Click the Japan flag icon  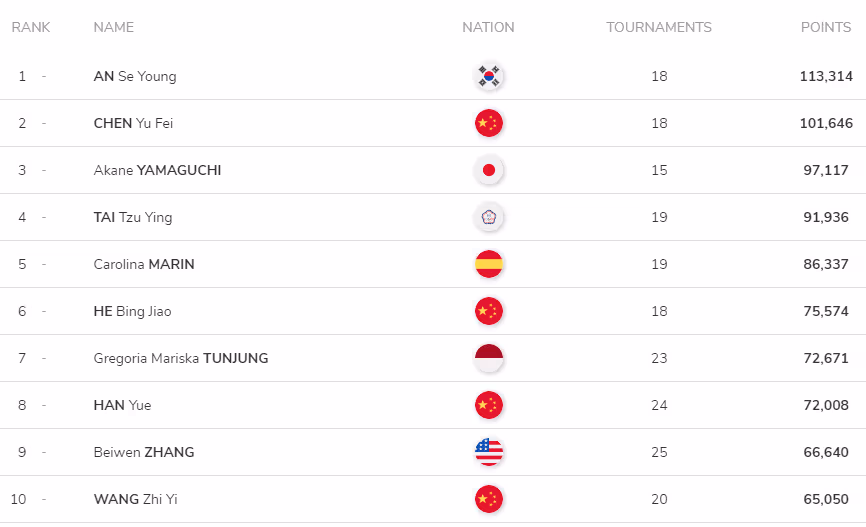pos(489,170)
